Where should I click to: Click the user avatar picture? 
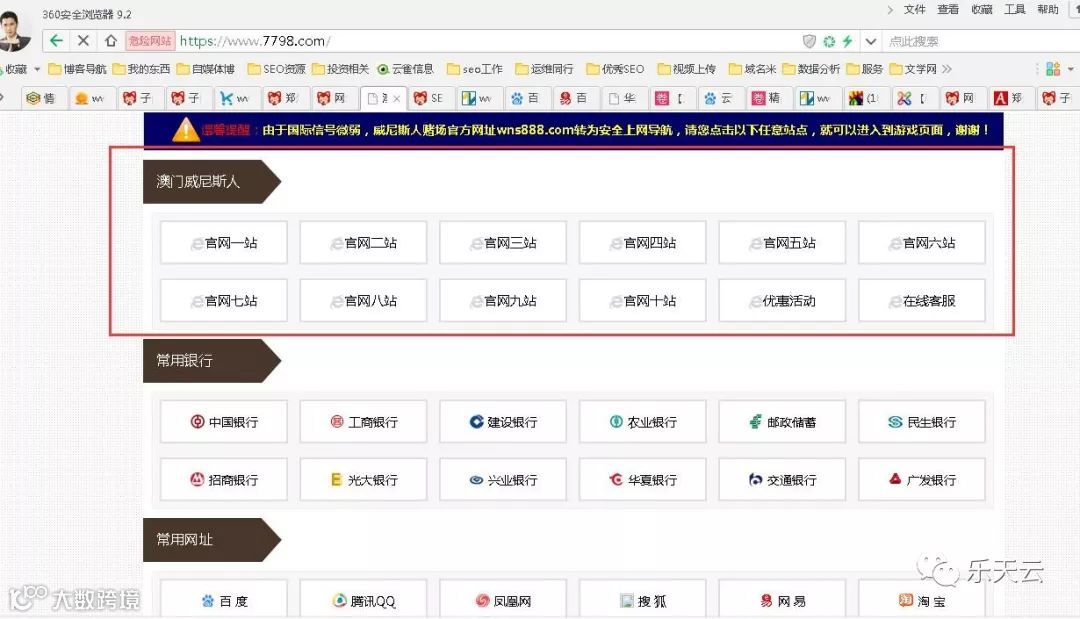[14, 31]
